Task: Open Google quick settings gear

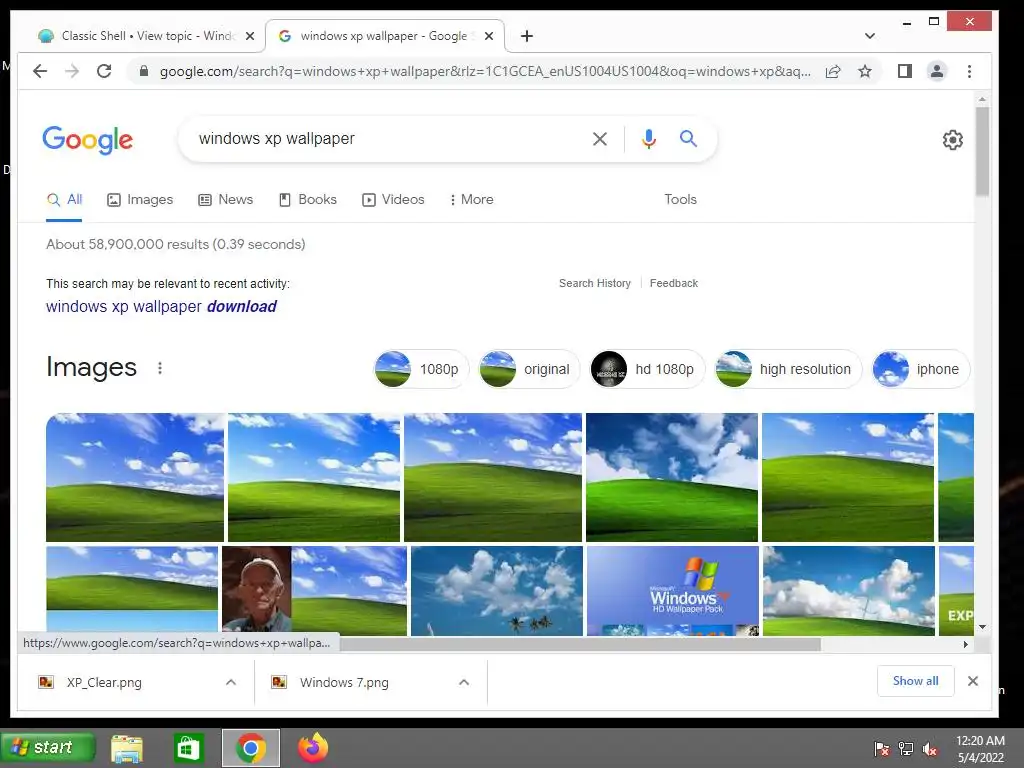Action: pos(952,140)
